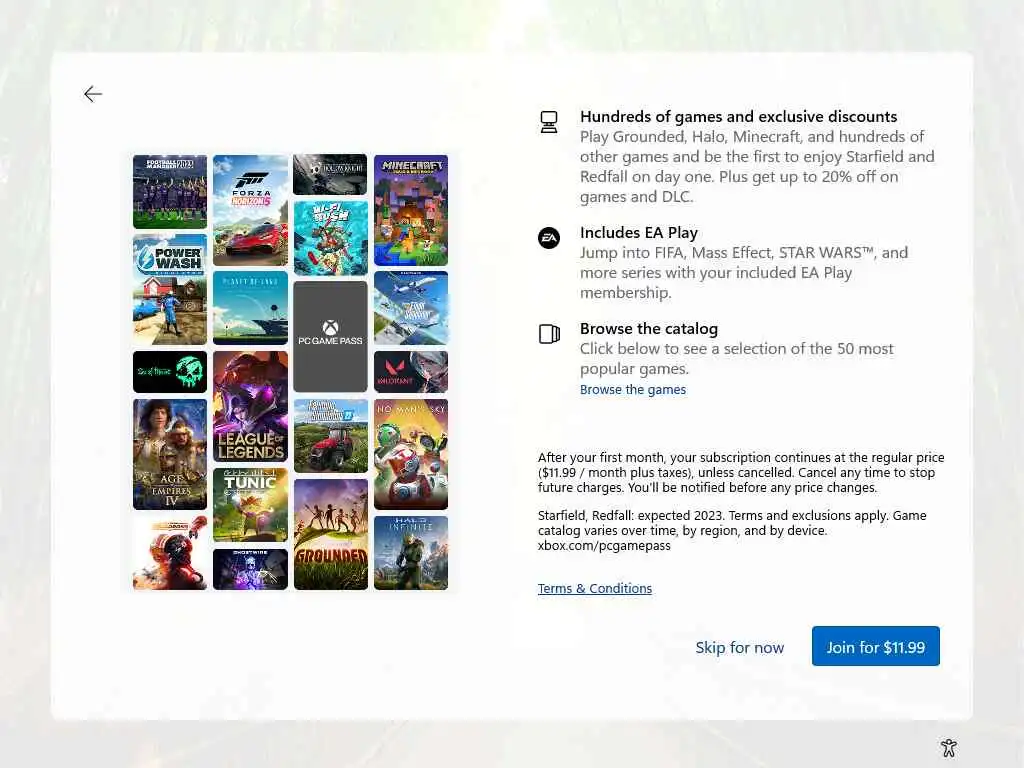Select the Sea of Thieves skull cover
The height and width of the screenshot is (768, 1024).
click(170, 372)
